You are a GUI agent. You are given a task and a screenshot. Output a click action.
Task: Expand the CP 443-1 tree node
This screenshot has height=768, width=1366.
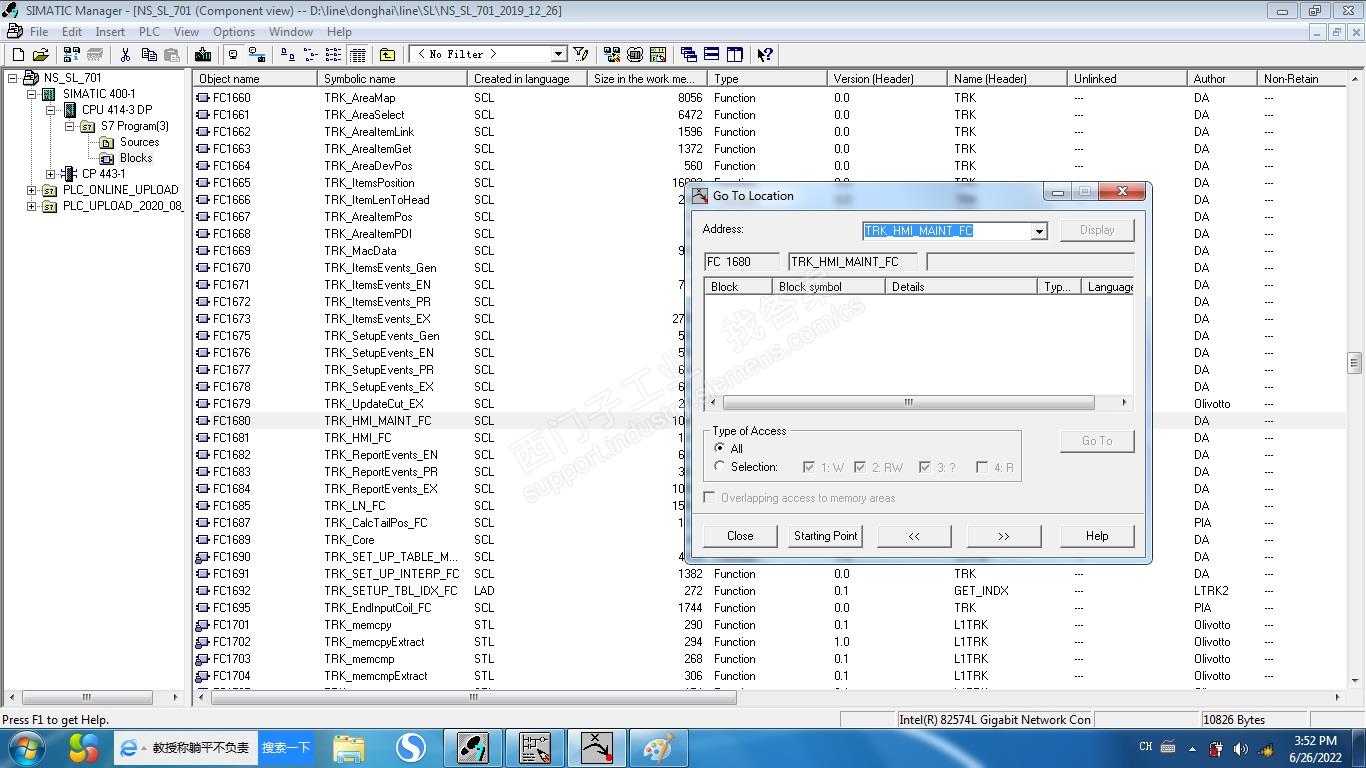[x=51, y=174]
